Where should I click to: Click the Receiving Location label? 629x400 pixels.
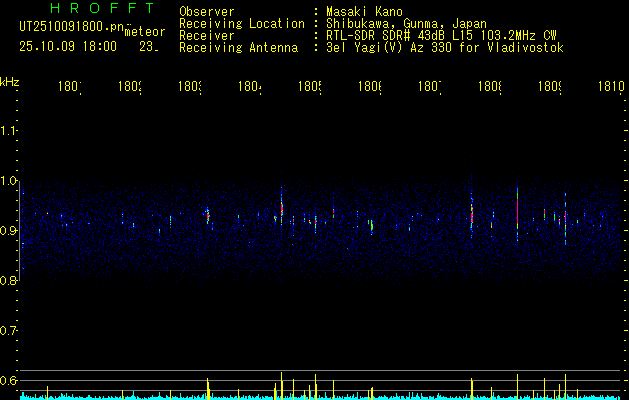point(242,23)
